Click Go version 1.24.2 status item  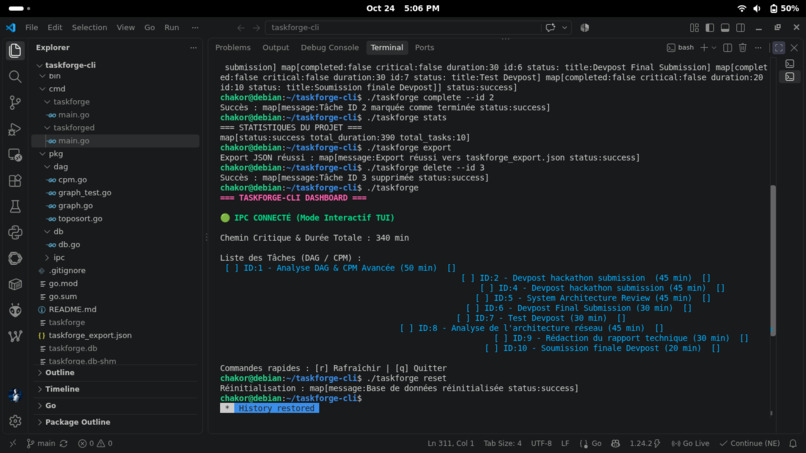(x=645, y=443)
